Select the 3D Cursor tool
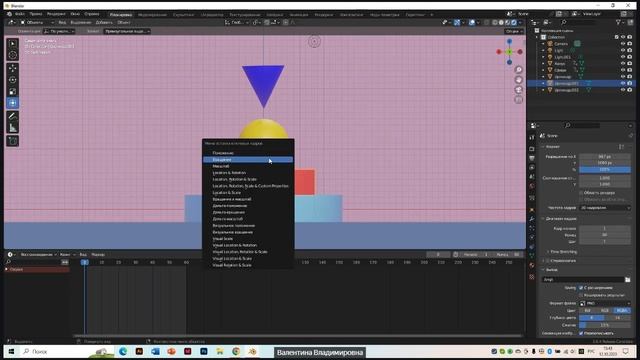Viewport: 640px width, 360px height. click(x=13, y=55)
